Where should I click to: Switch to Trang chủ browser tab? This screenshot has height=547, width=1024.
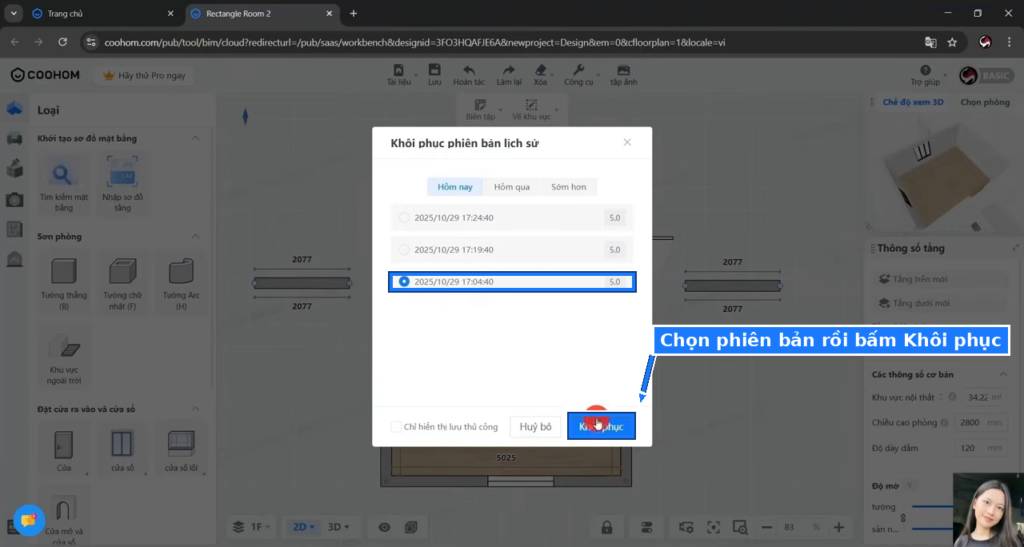click(103, 13)
